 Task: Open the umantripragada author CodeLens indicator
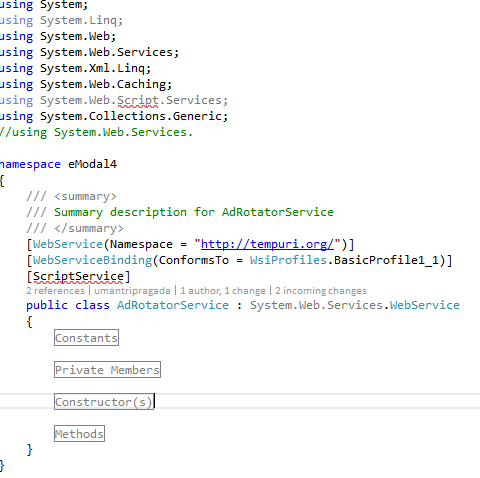tap(132, 291)
